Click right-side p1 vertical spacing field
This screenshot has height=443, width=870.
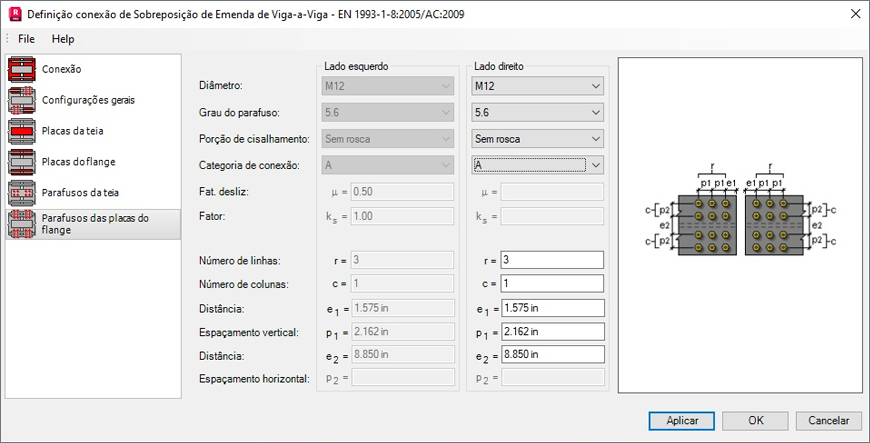tap(552, 331)
